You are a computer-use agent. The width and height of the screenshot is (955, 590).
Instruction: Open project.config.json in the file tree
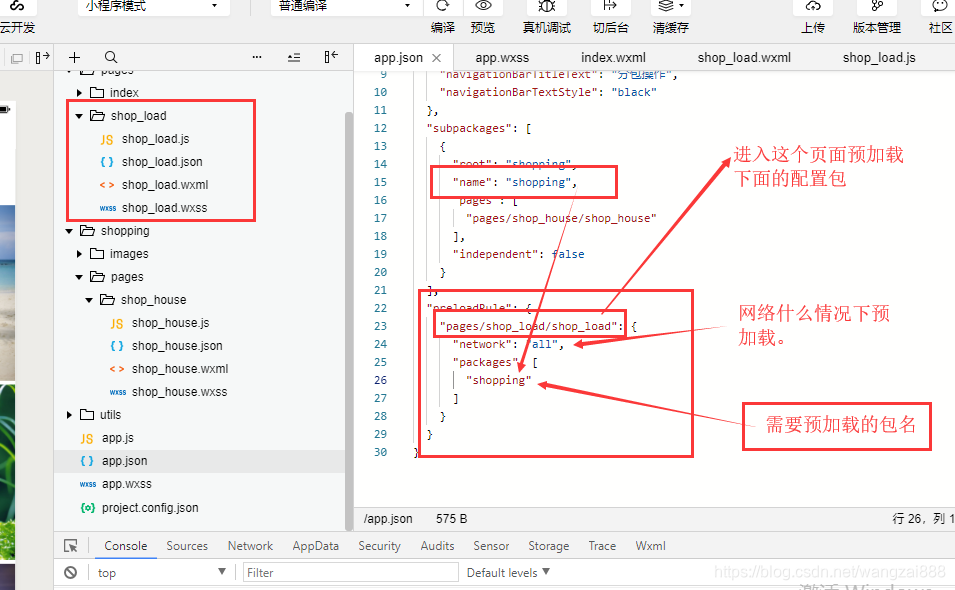(x=150, y=508)
